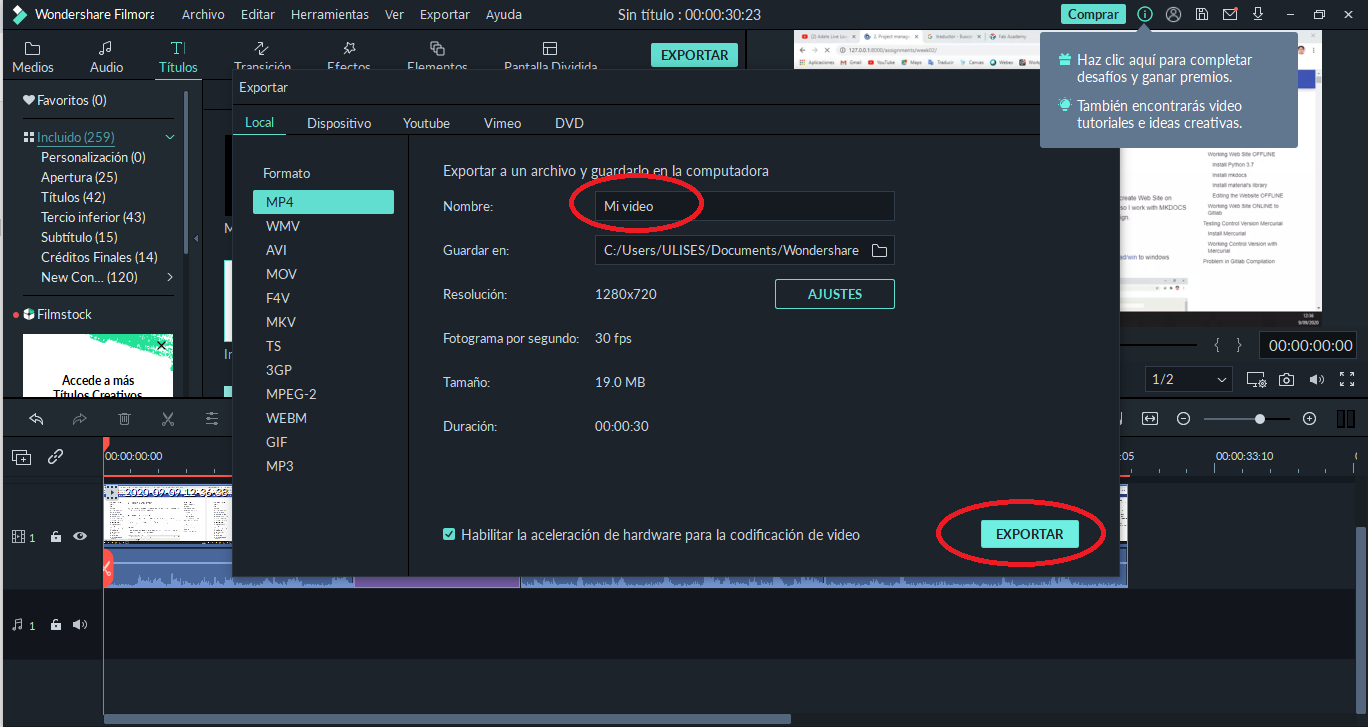Click the timeline zoom slider handle
This screenshot has height=727, width=1368.
pyautogui.click(x=1260, y=419)
